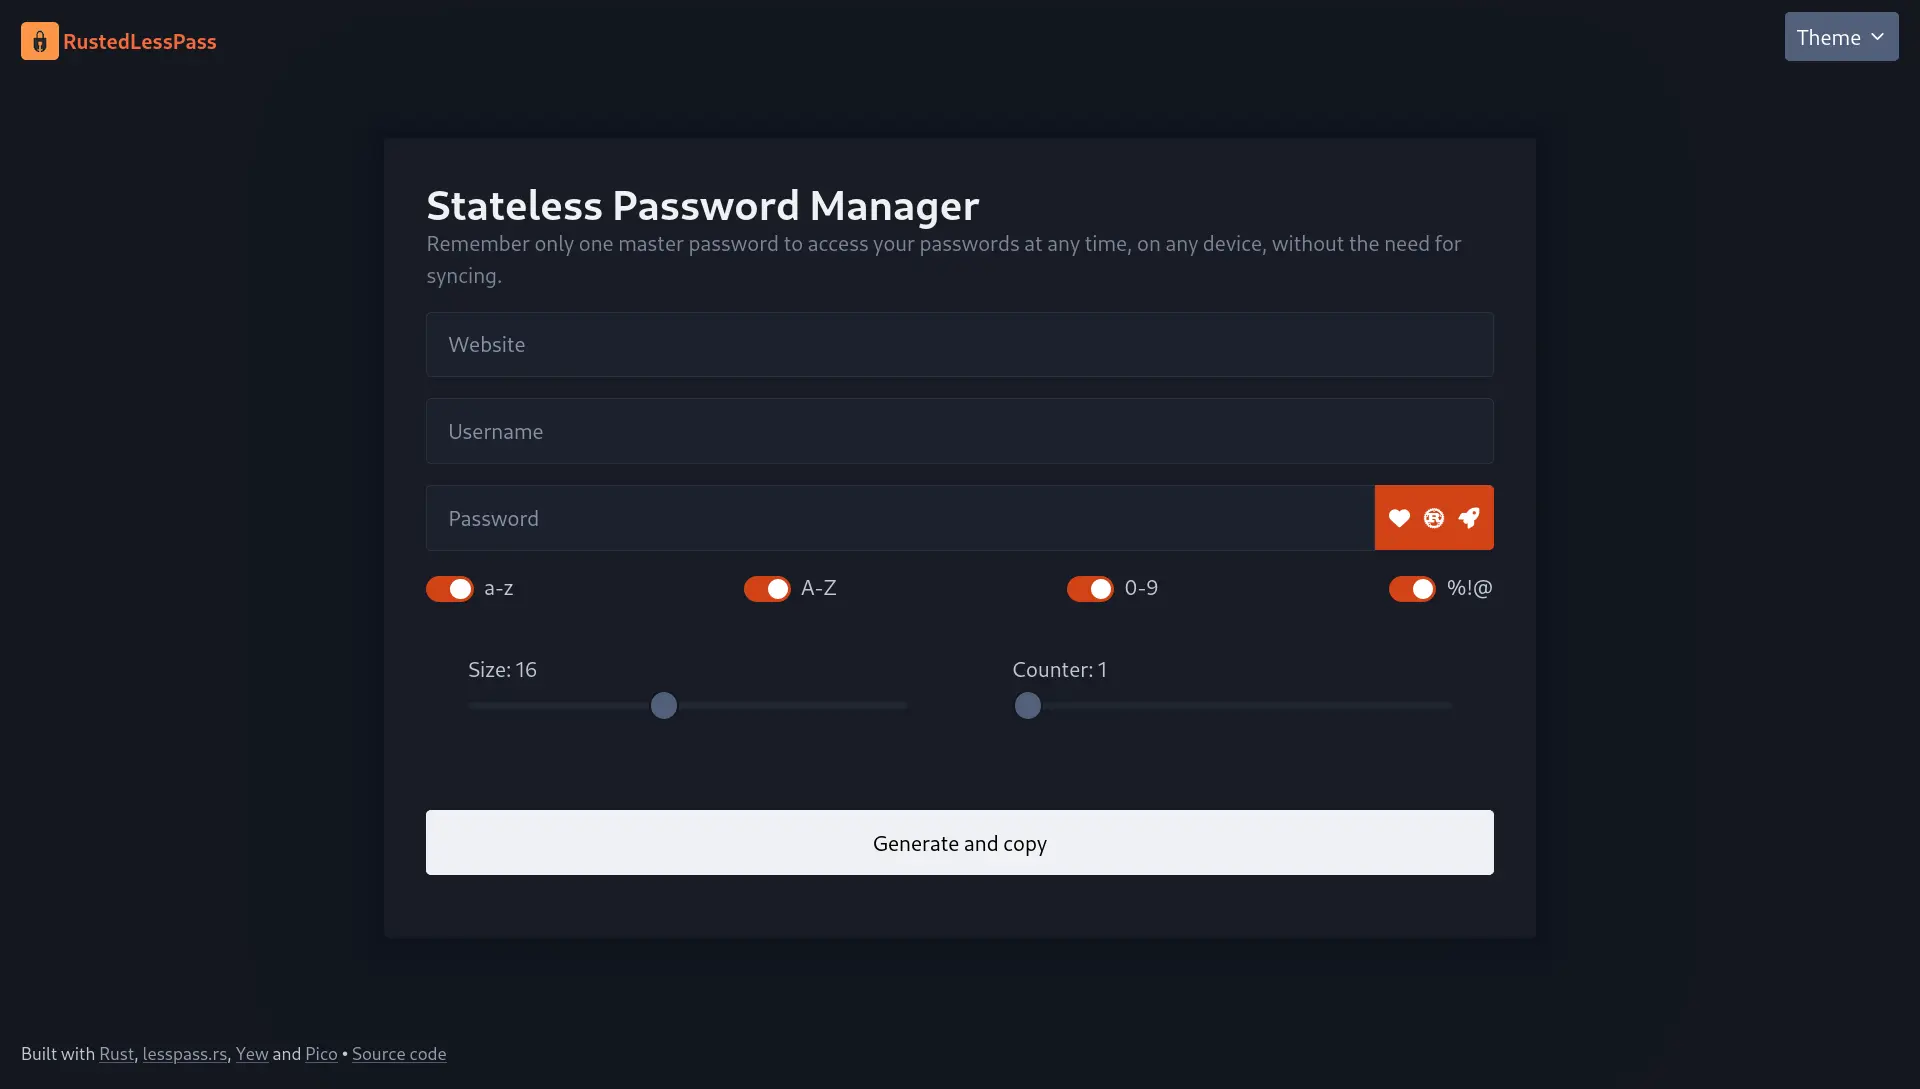Click the rocket icon beside password field

pyautogui.click(x=1468, y=518)
